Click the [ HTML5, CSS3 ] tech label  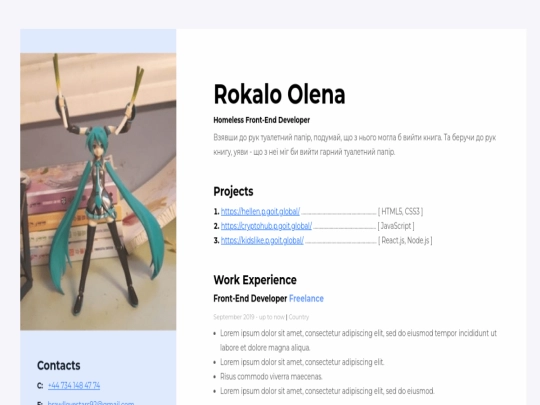401,211
